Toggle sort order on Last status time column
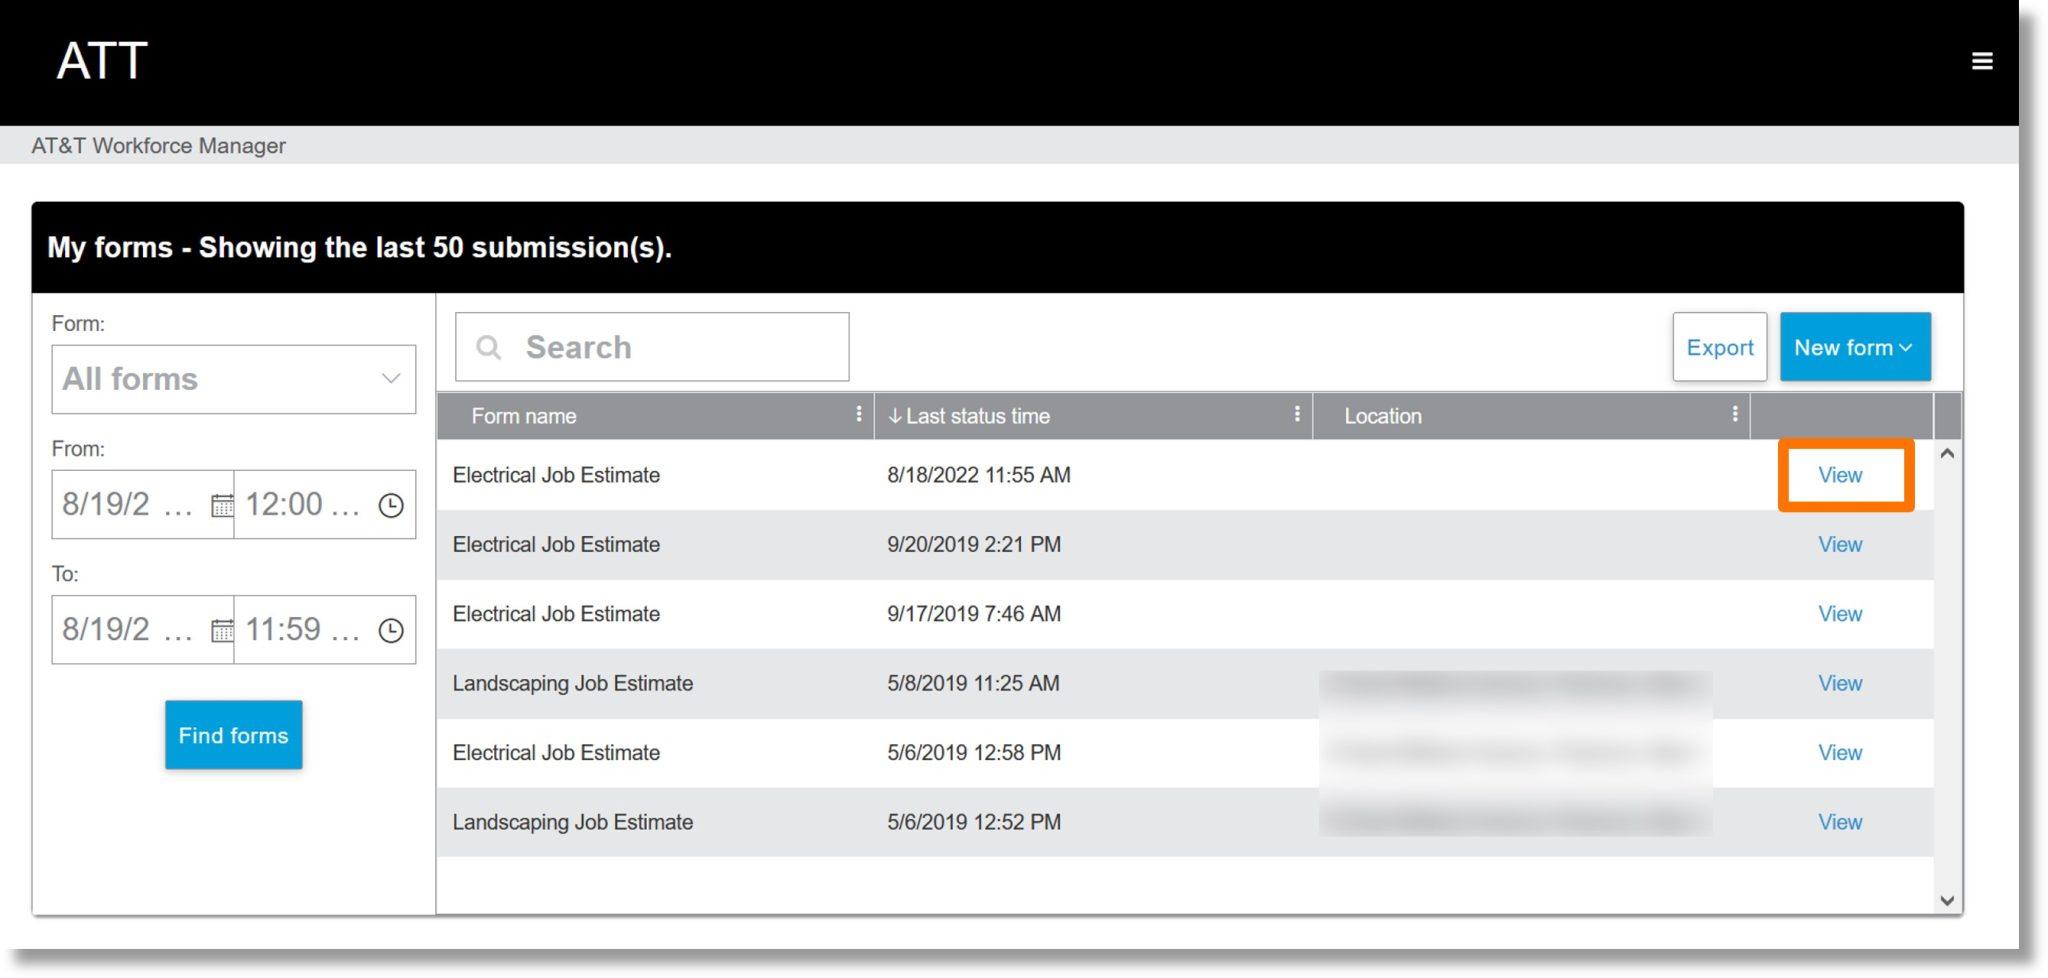 point(894,415)
